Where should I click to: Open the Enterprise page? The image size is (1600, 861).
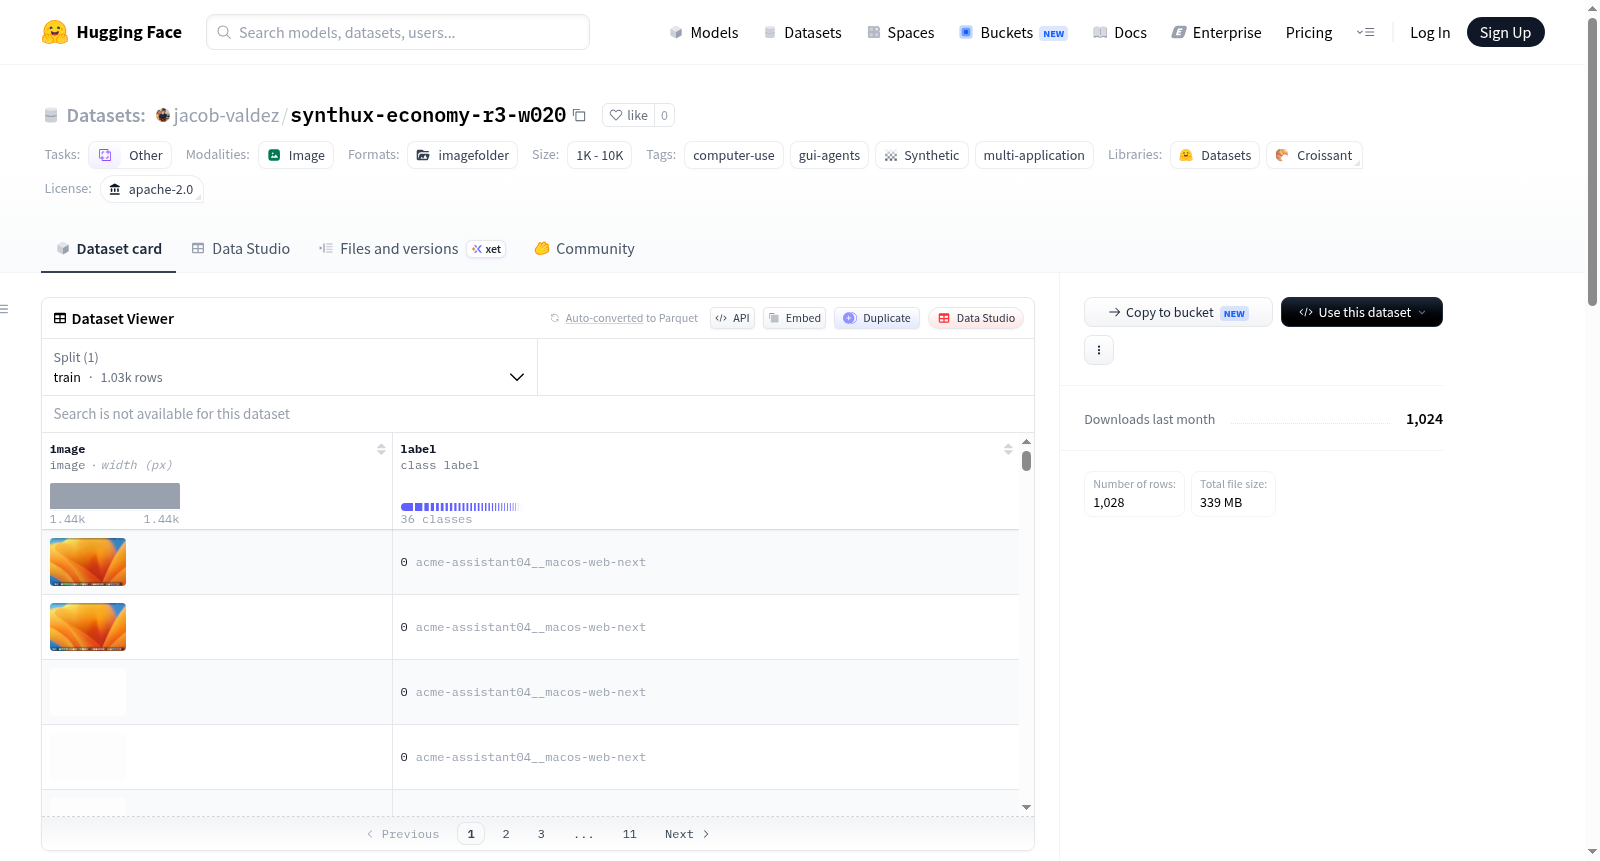pyautogui.click(x=1216, y=33)
